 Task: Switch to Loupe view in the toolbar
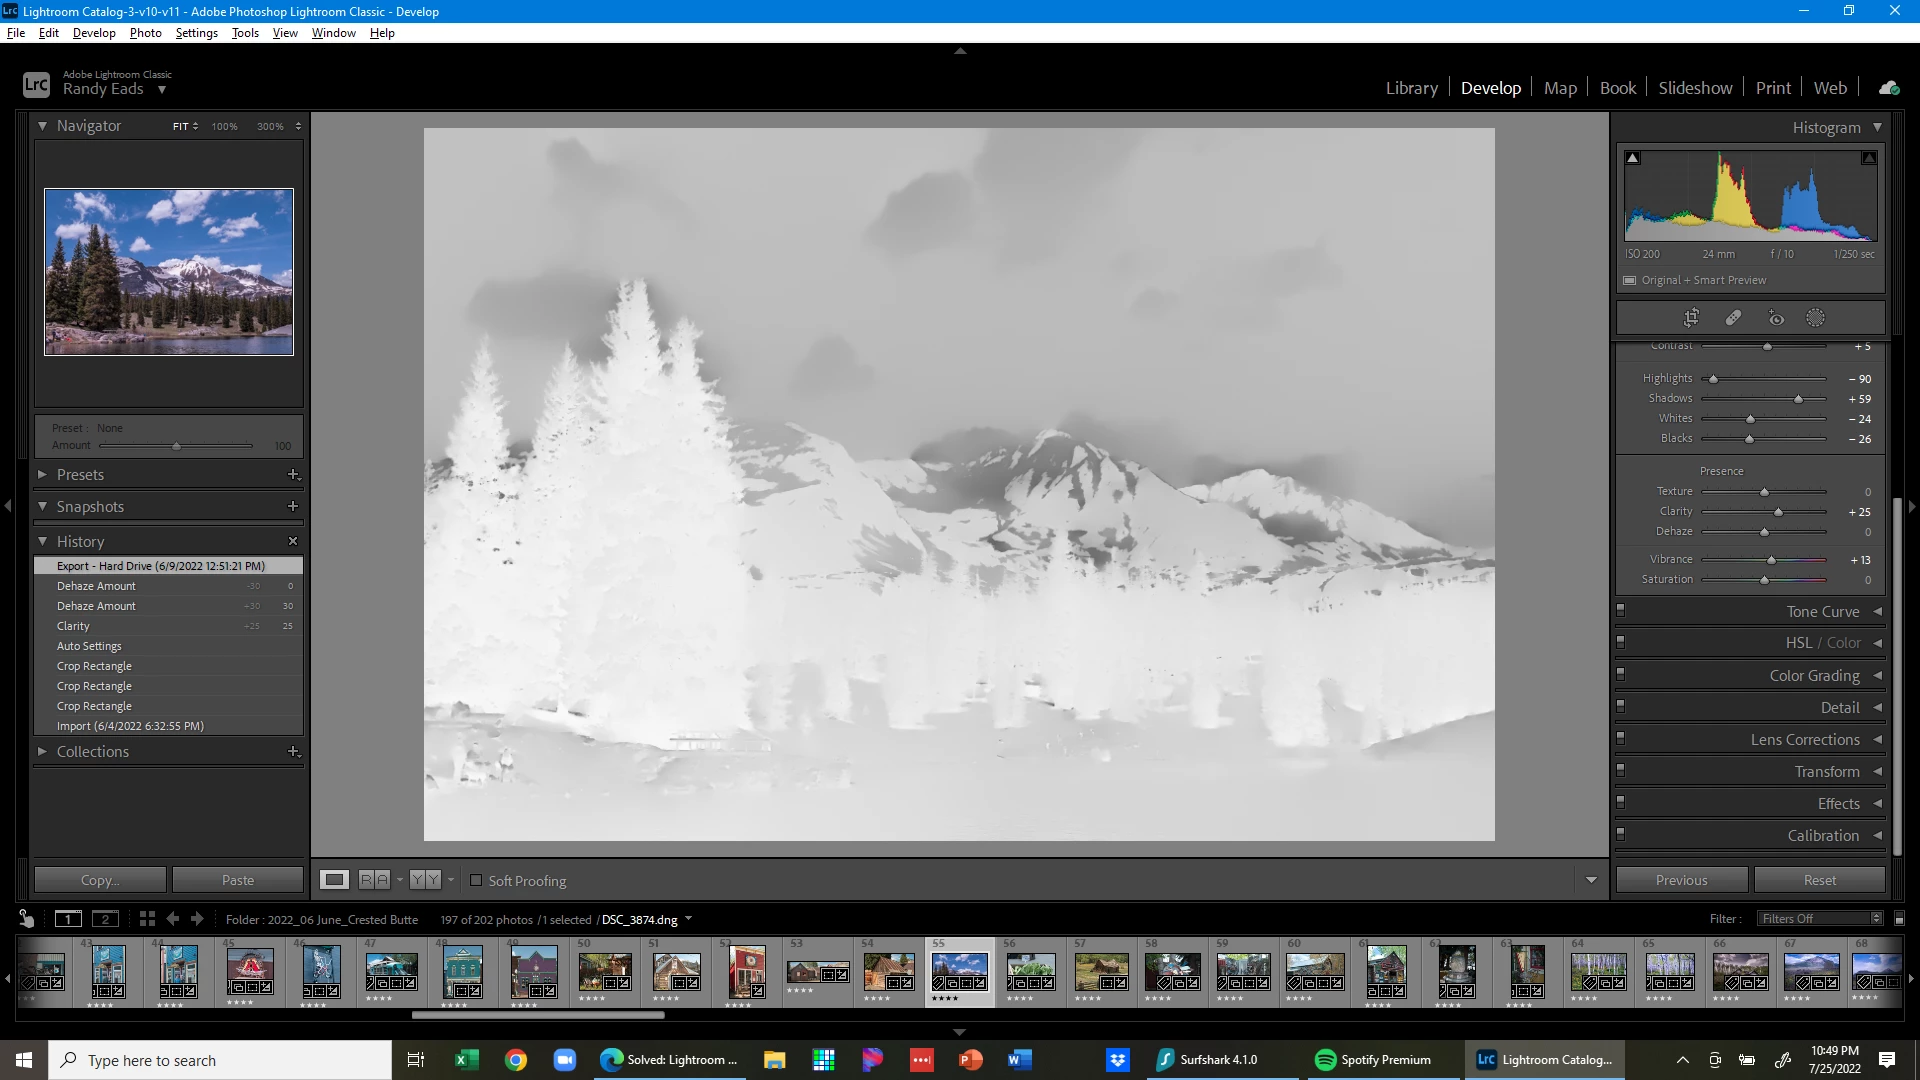click(x=334, y=880)
